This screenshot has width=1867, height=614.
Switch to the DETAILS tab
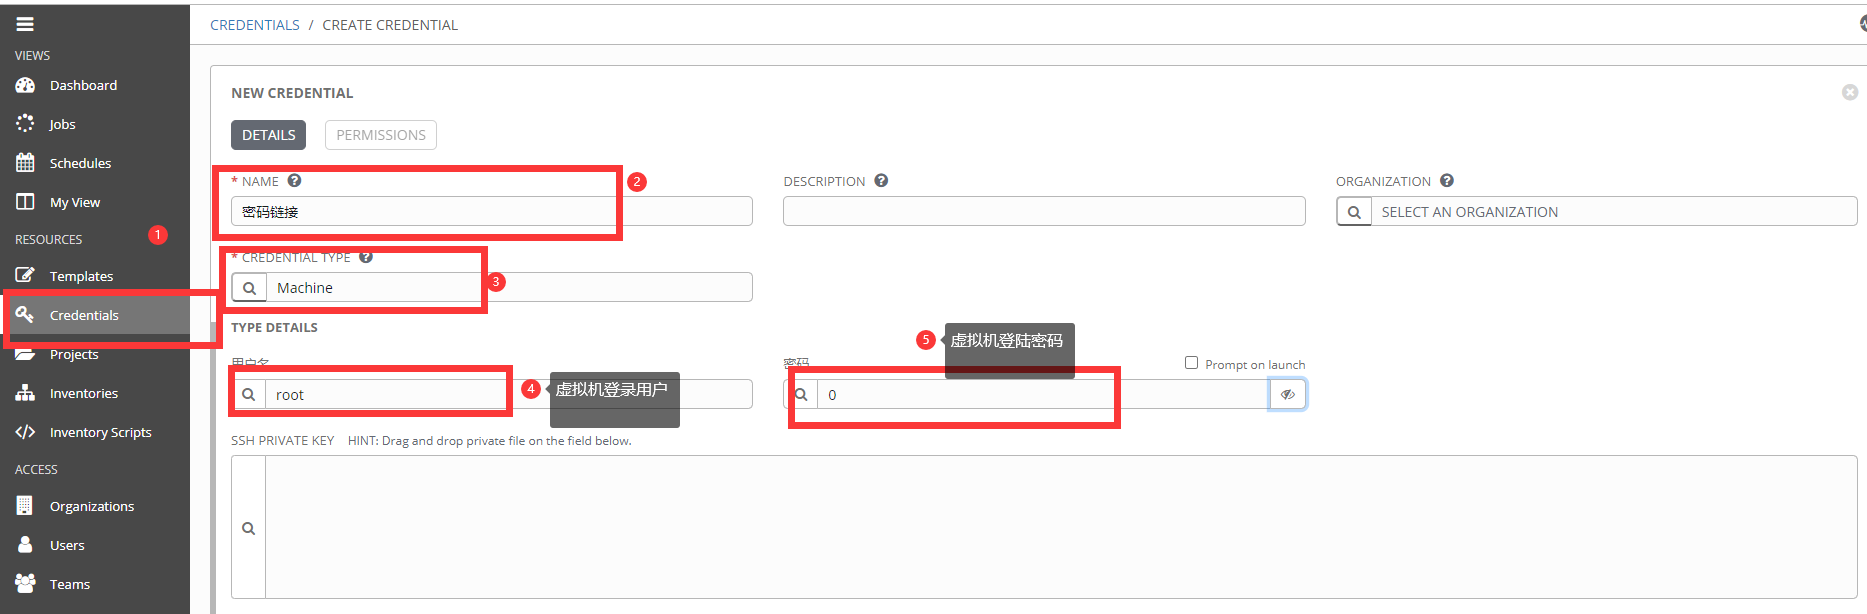[x=269, y=135]
